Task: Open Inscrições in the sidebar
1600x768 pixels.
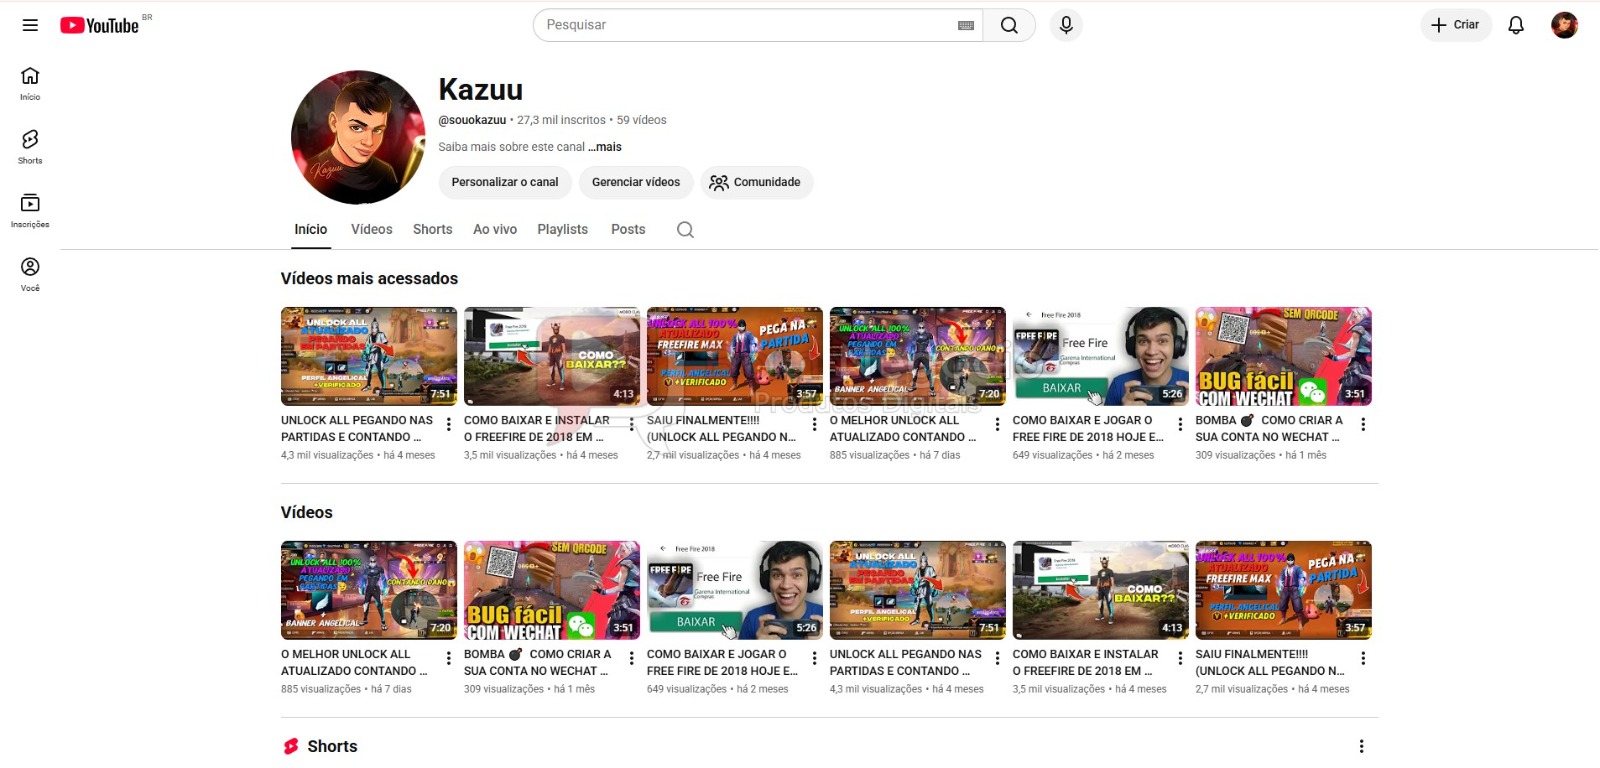Action: click(30, 211)
